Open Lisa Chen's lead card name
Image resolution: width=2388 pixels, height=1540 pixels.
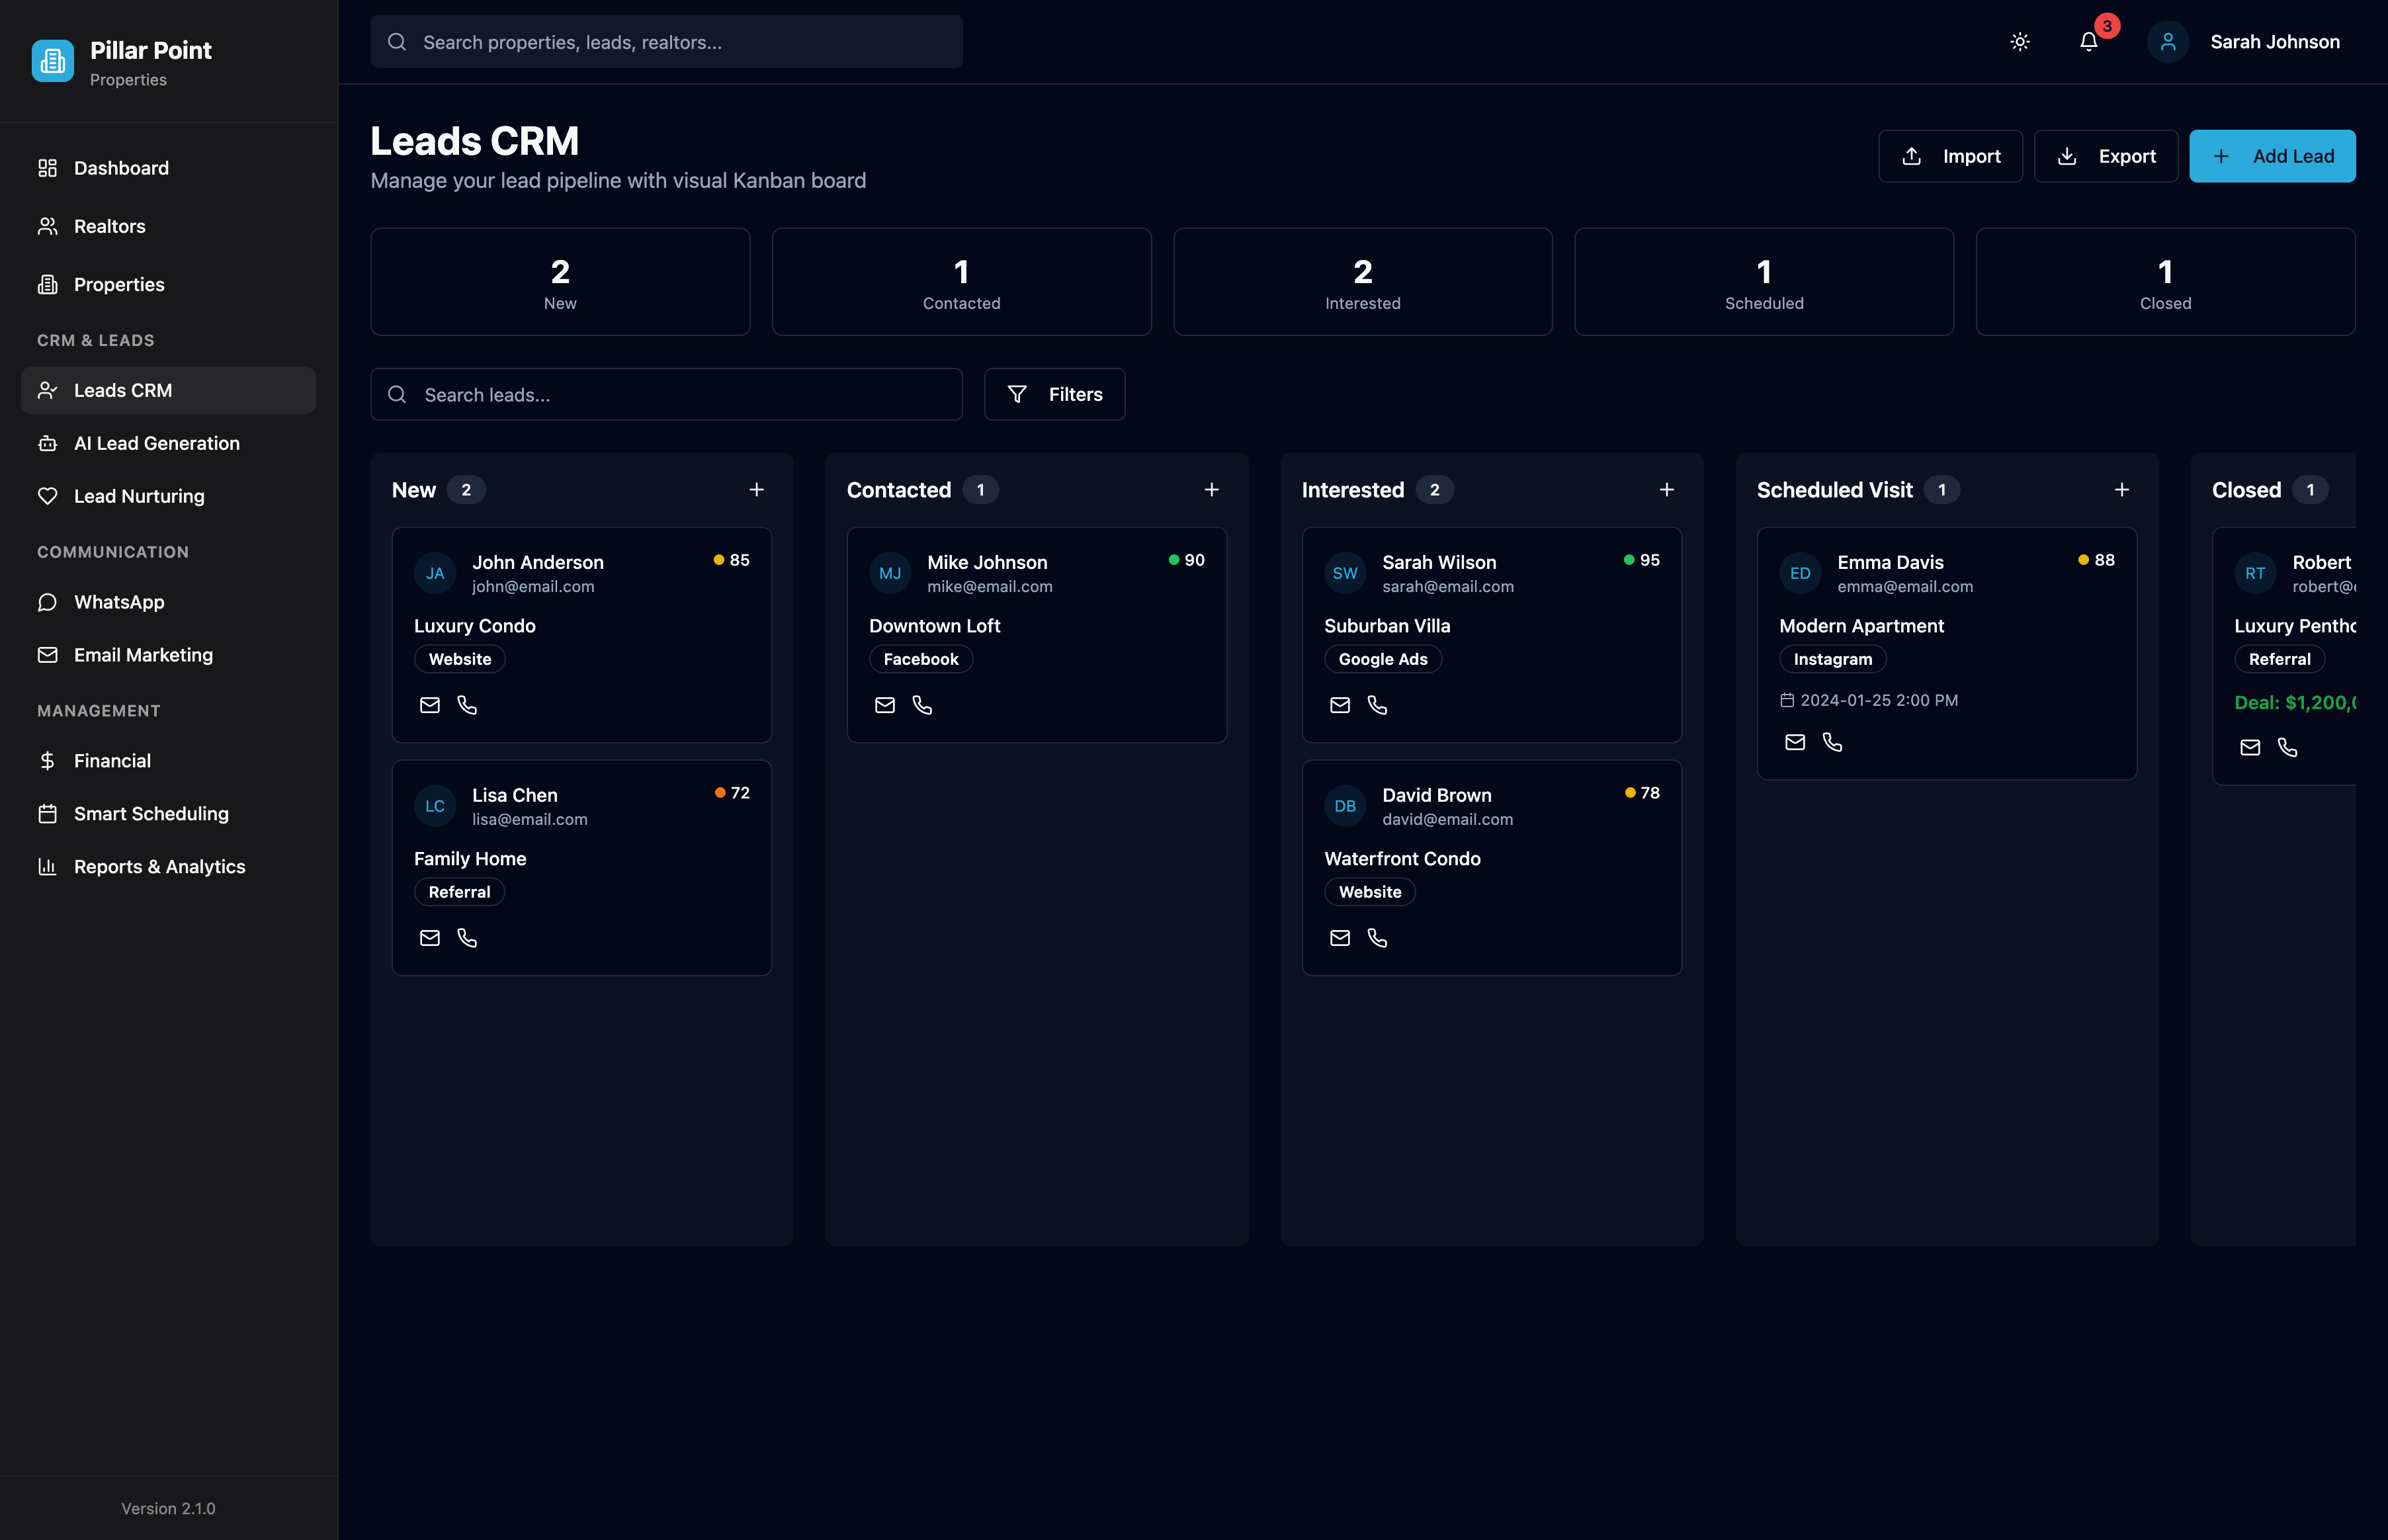point(515,795)
